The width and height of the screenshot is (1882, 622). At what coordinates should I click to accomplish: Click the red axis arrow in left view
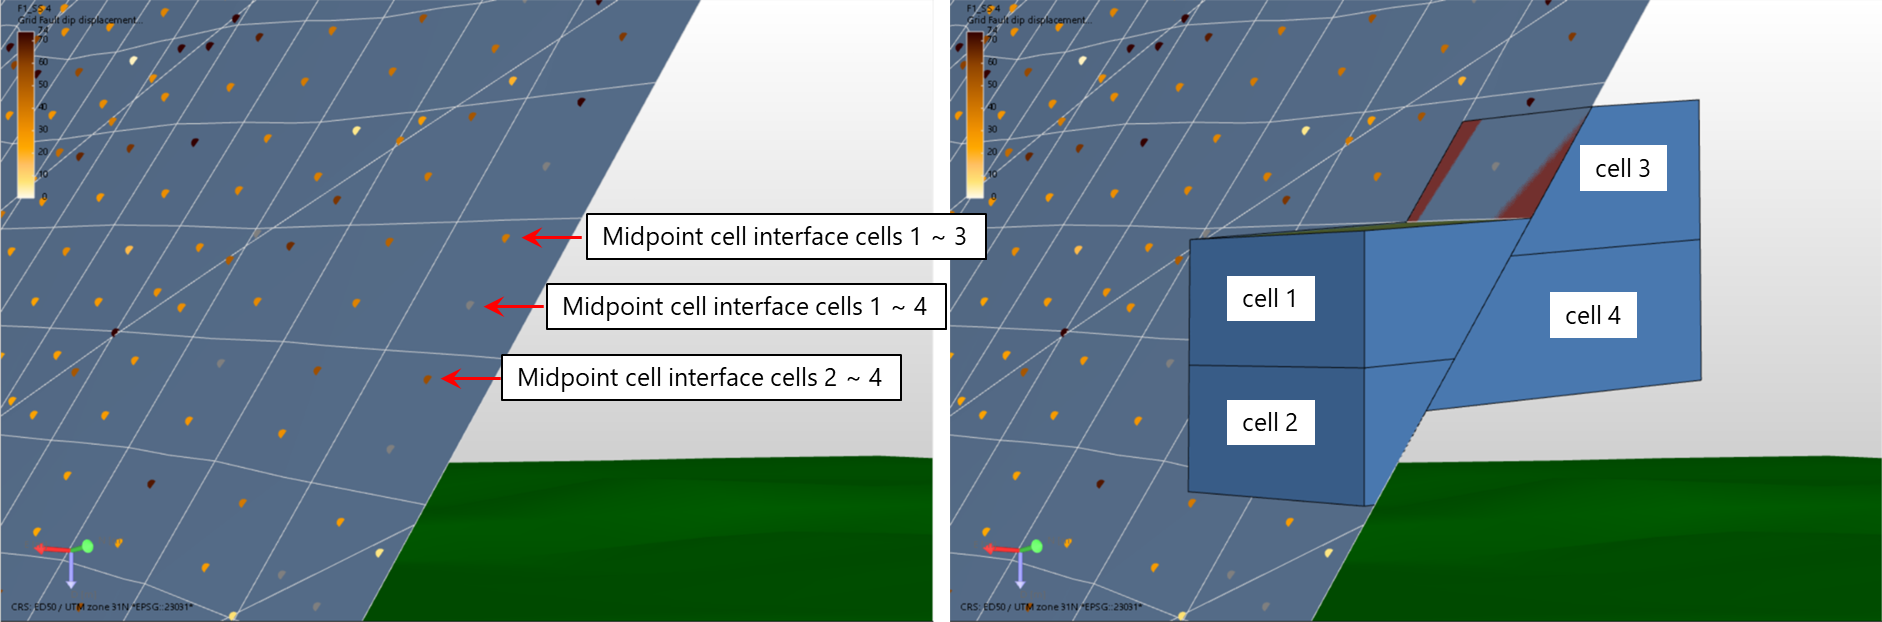50,549
